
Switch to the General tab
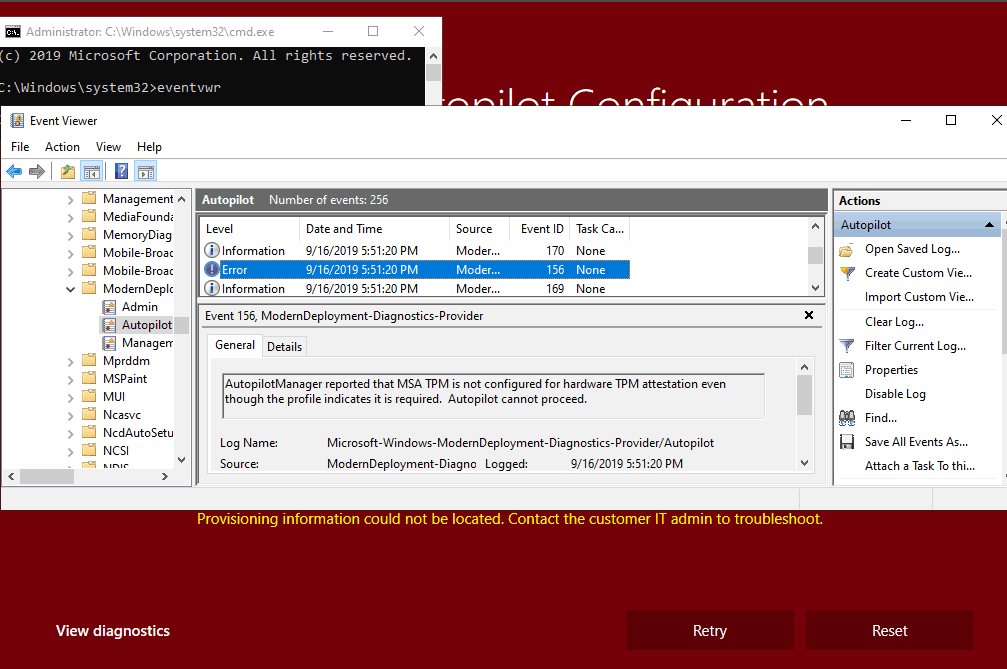[235, 345]
